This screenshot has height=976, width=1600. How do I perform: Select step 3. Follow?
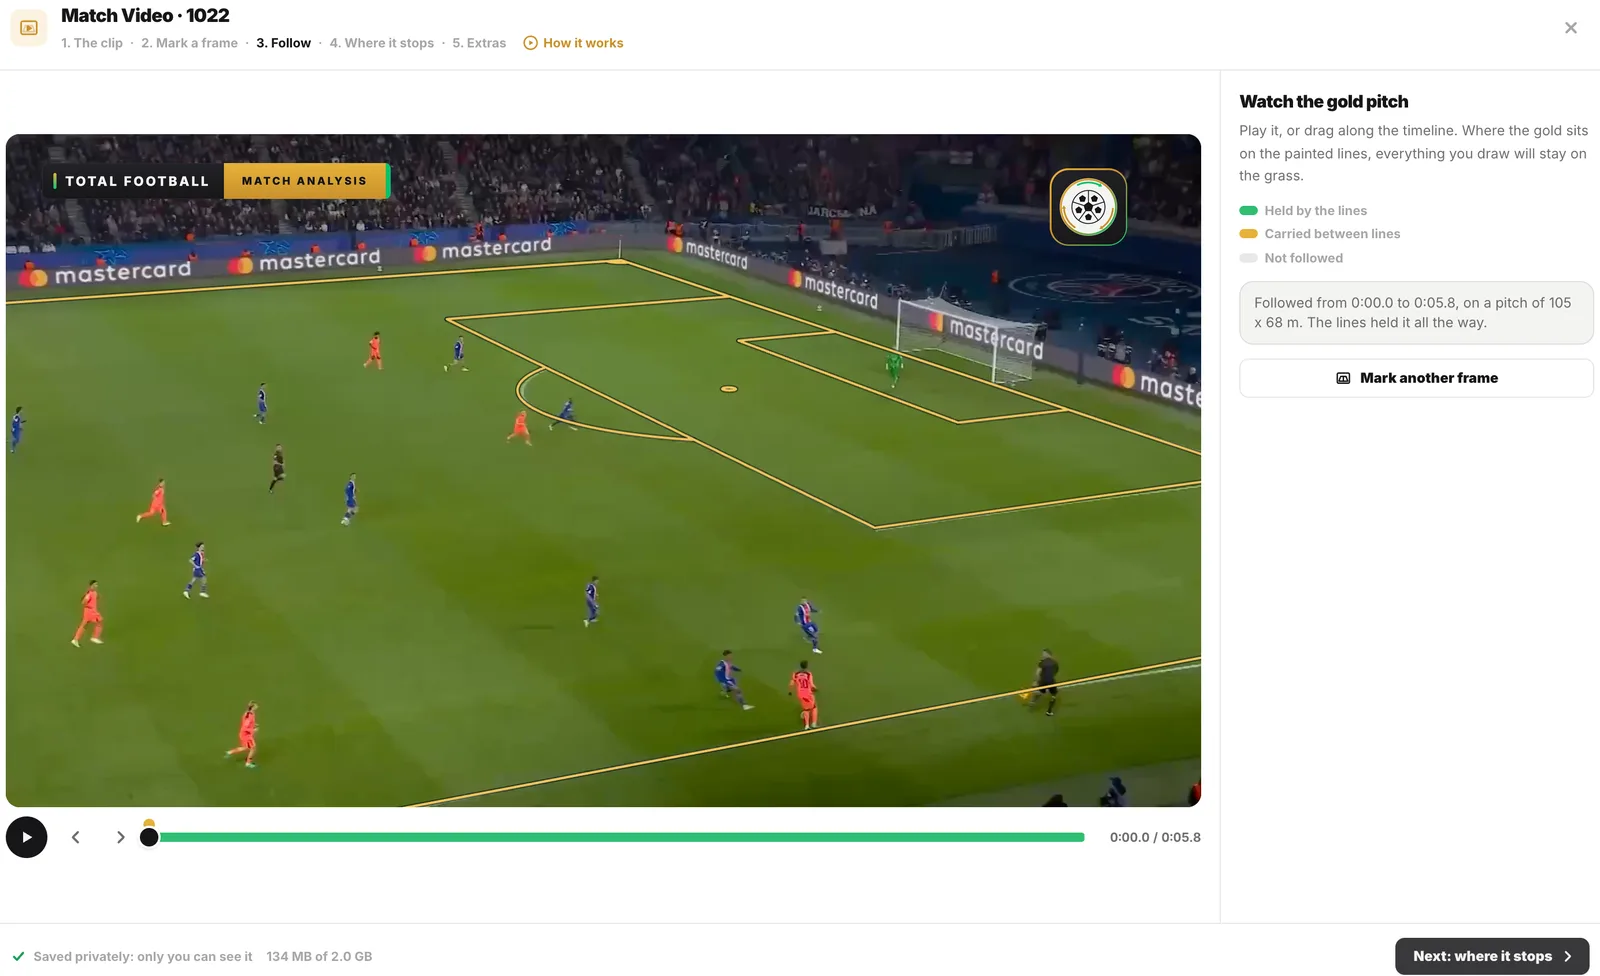283,43
